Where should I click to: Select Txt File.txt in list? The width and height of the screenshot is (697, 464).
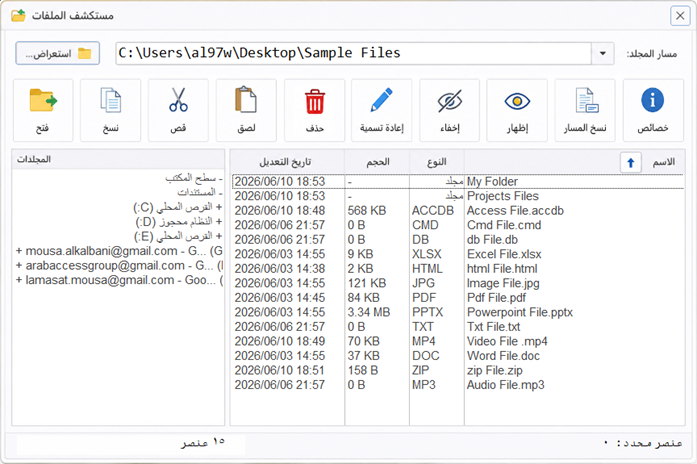coord(458,327)
